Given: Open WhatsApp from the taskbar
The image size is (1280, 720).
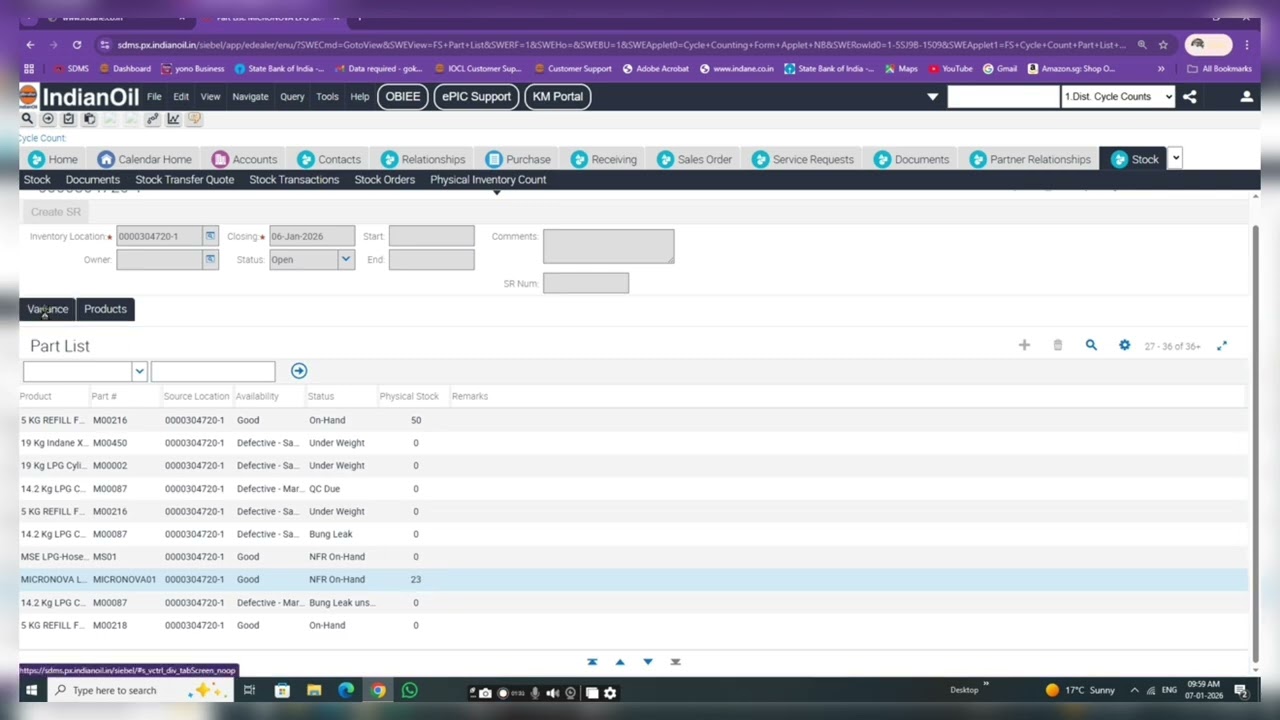Looking at the screenshot, I should pyautogui.click(x=409, y=691).
